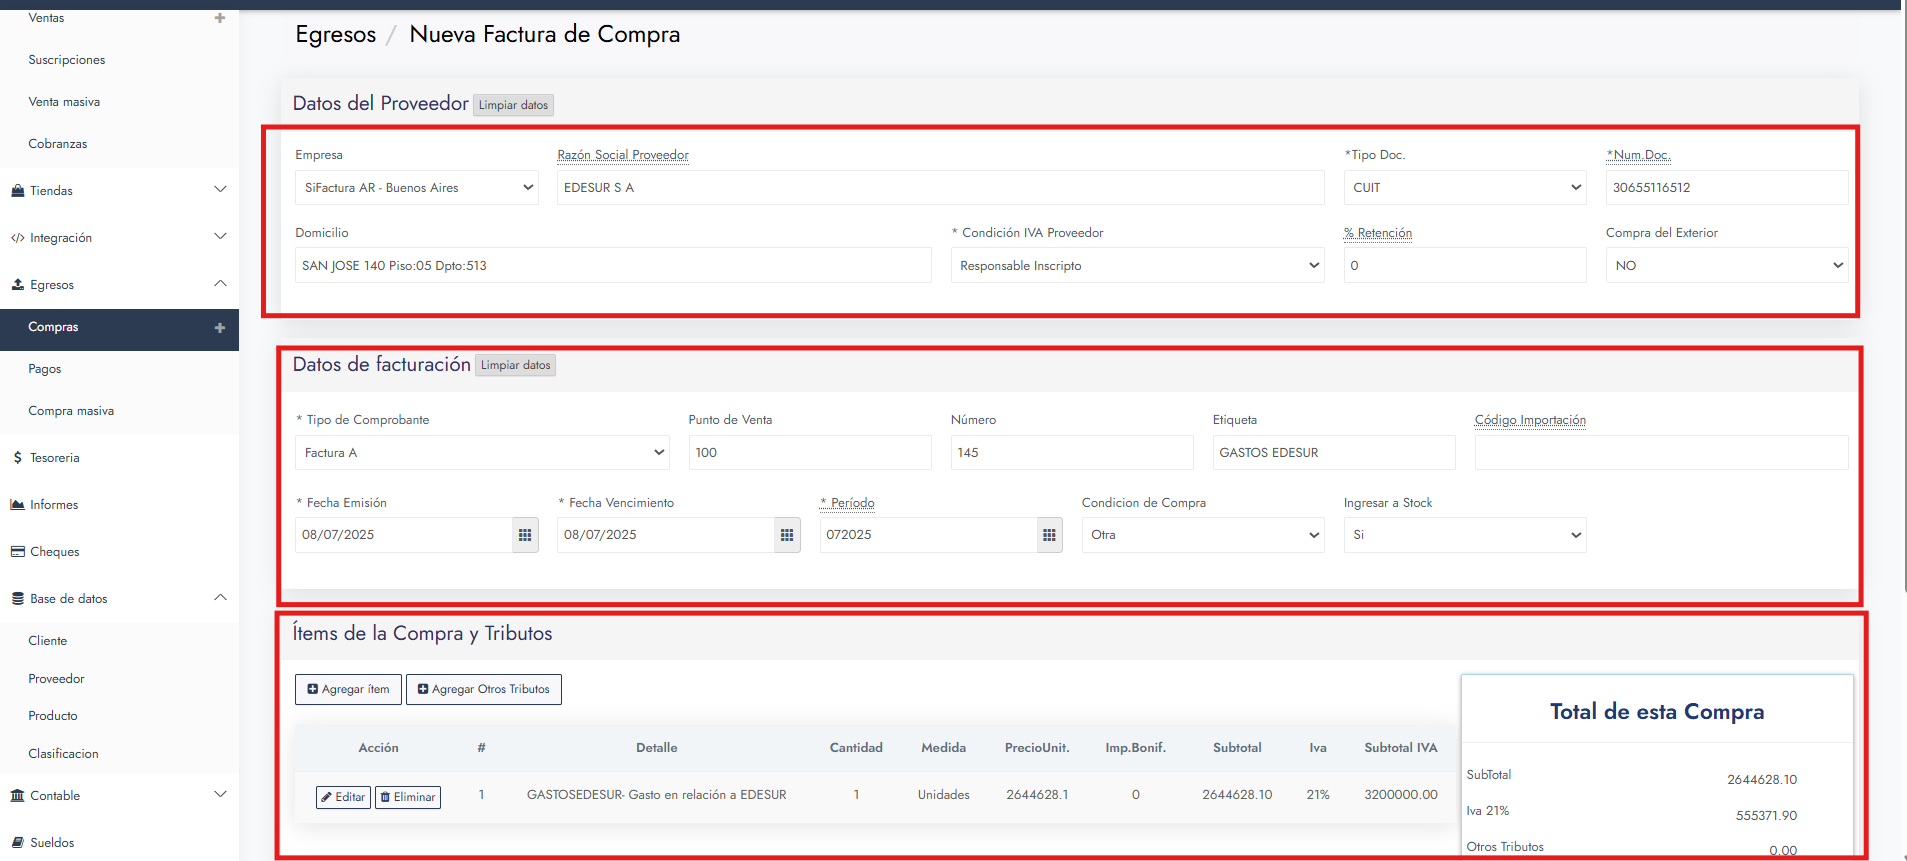The height and width of the screenshot is (861, 1907).
Task: Click the Sueldos book icon
Action: [x=17, y=843]
